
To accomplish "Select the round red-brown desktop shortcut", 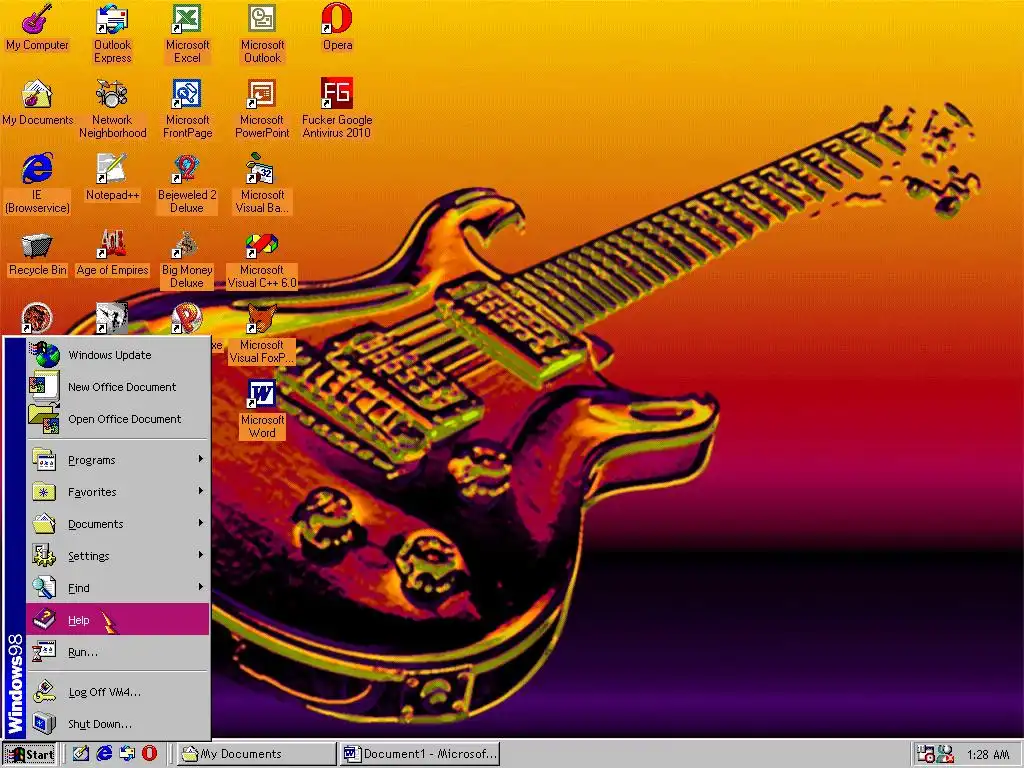I will [x=37, y=319].
